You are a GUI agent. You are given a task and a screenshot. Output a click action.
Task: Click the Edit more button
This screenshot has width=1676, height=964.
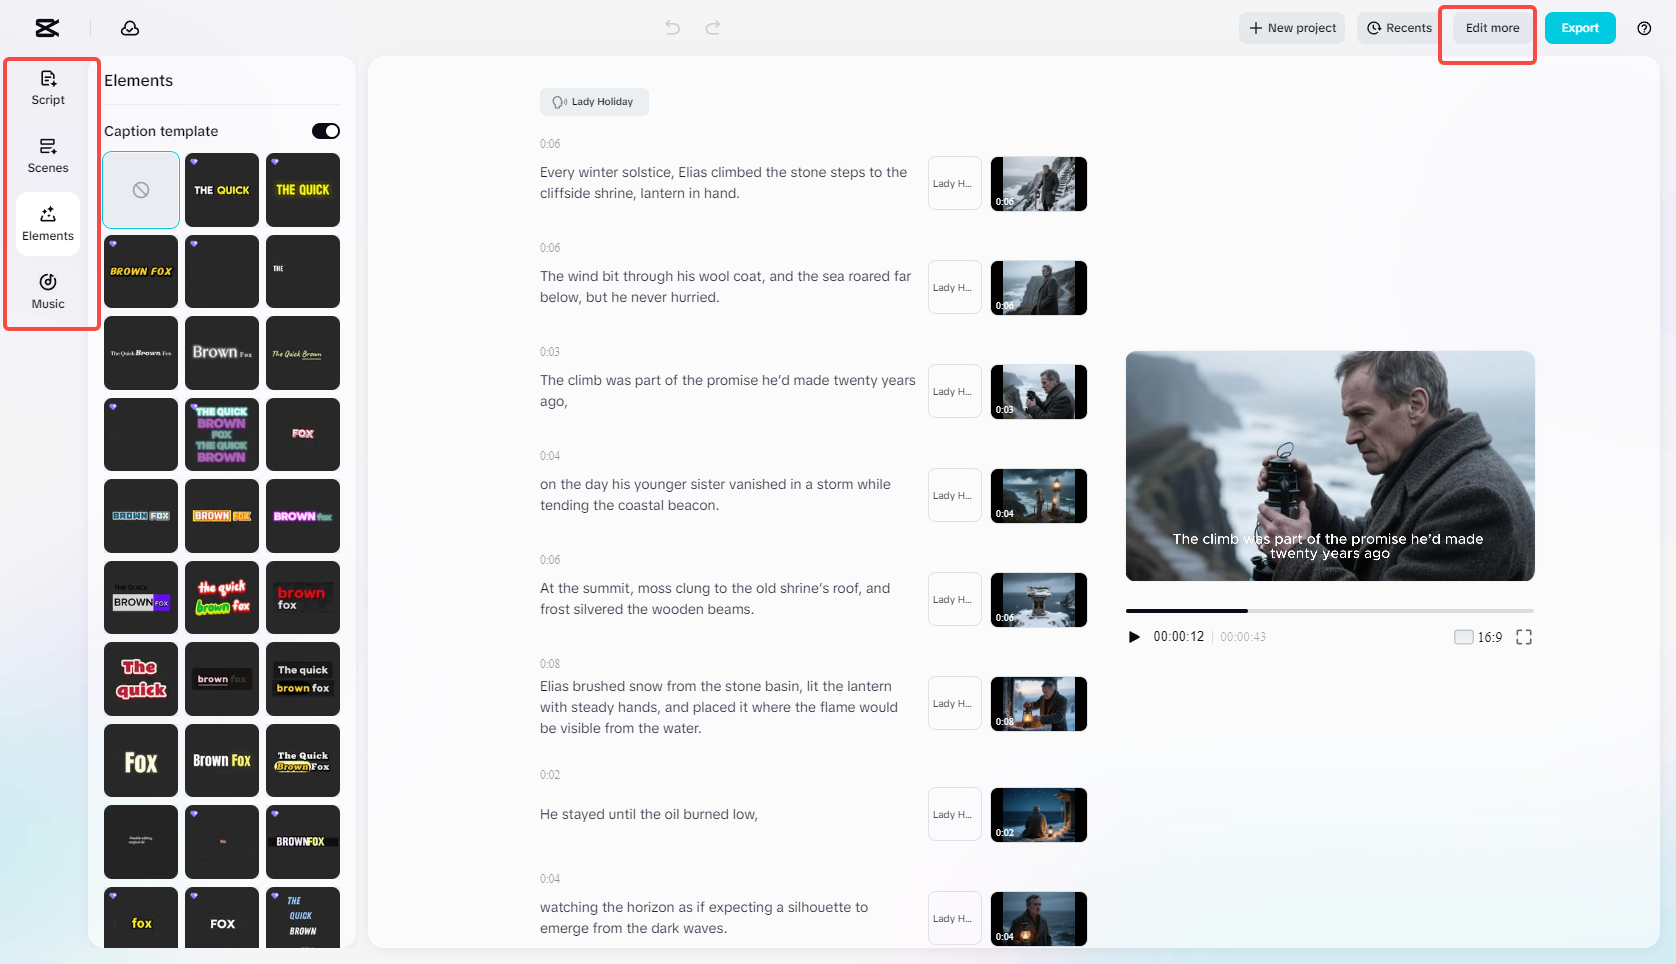[1489, 28]
